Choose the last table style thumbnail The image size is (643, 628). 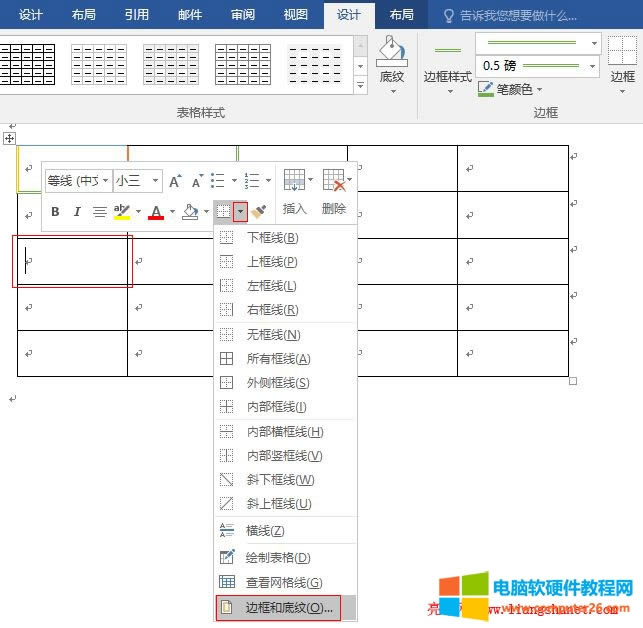(x=315, y=64)
